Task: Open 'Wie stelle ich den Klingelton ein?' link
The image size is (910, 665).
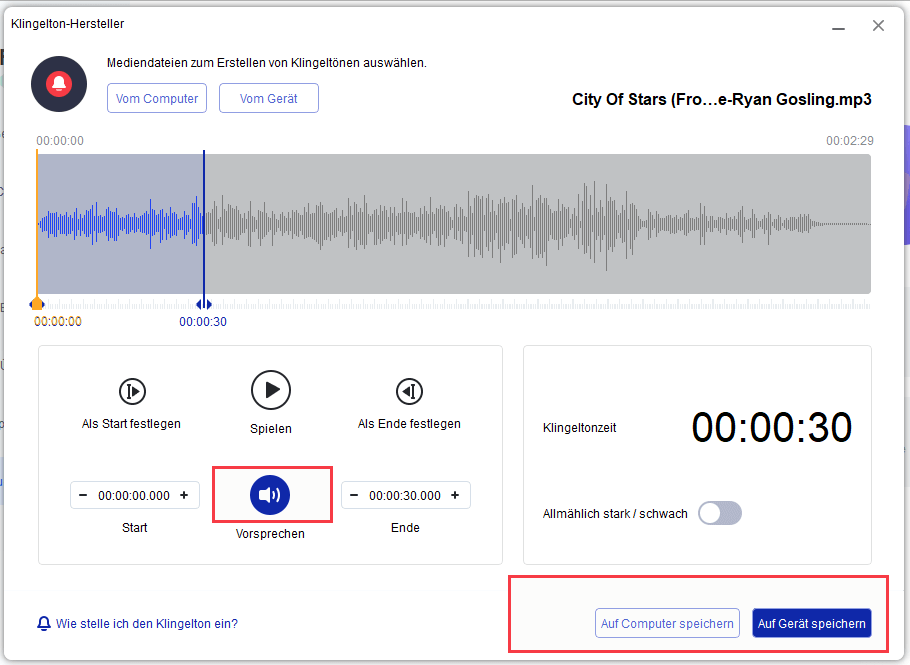Action: [146, 623]
